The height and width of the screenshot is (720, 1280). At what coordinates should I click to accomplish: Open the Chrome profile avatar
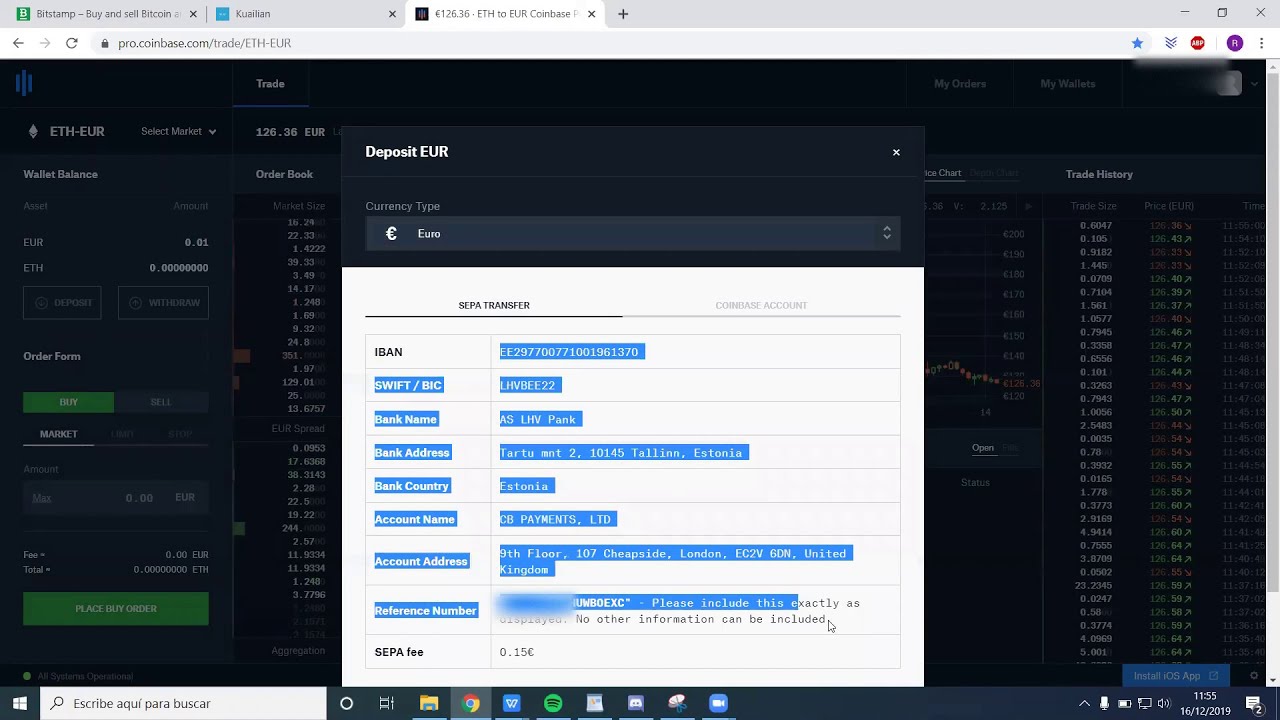[x=1235, y=43]
